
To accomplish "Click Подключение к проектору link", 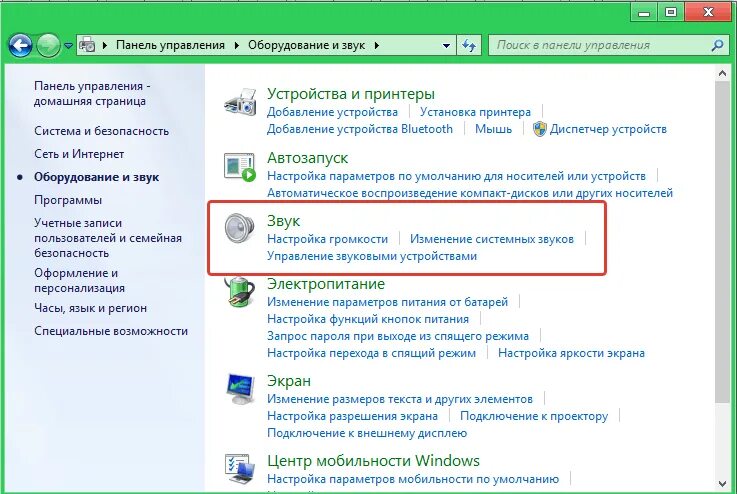I will (534, 416).
